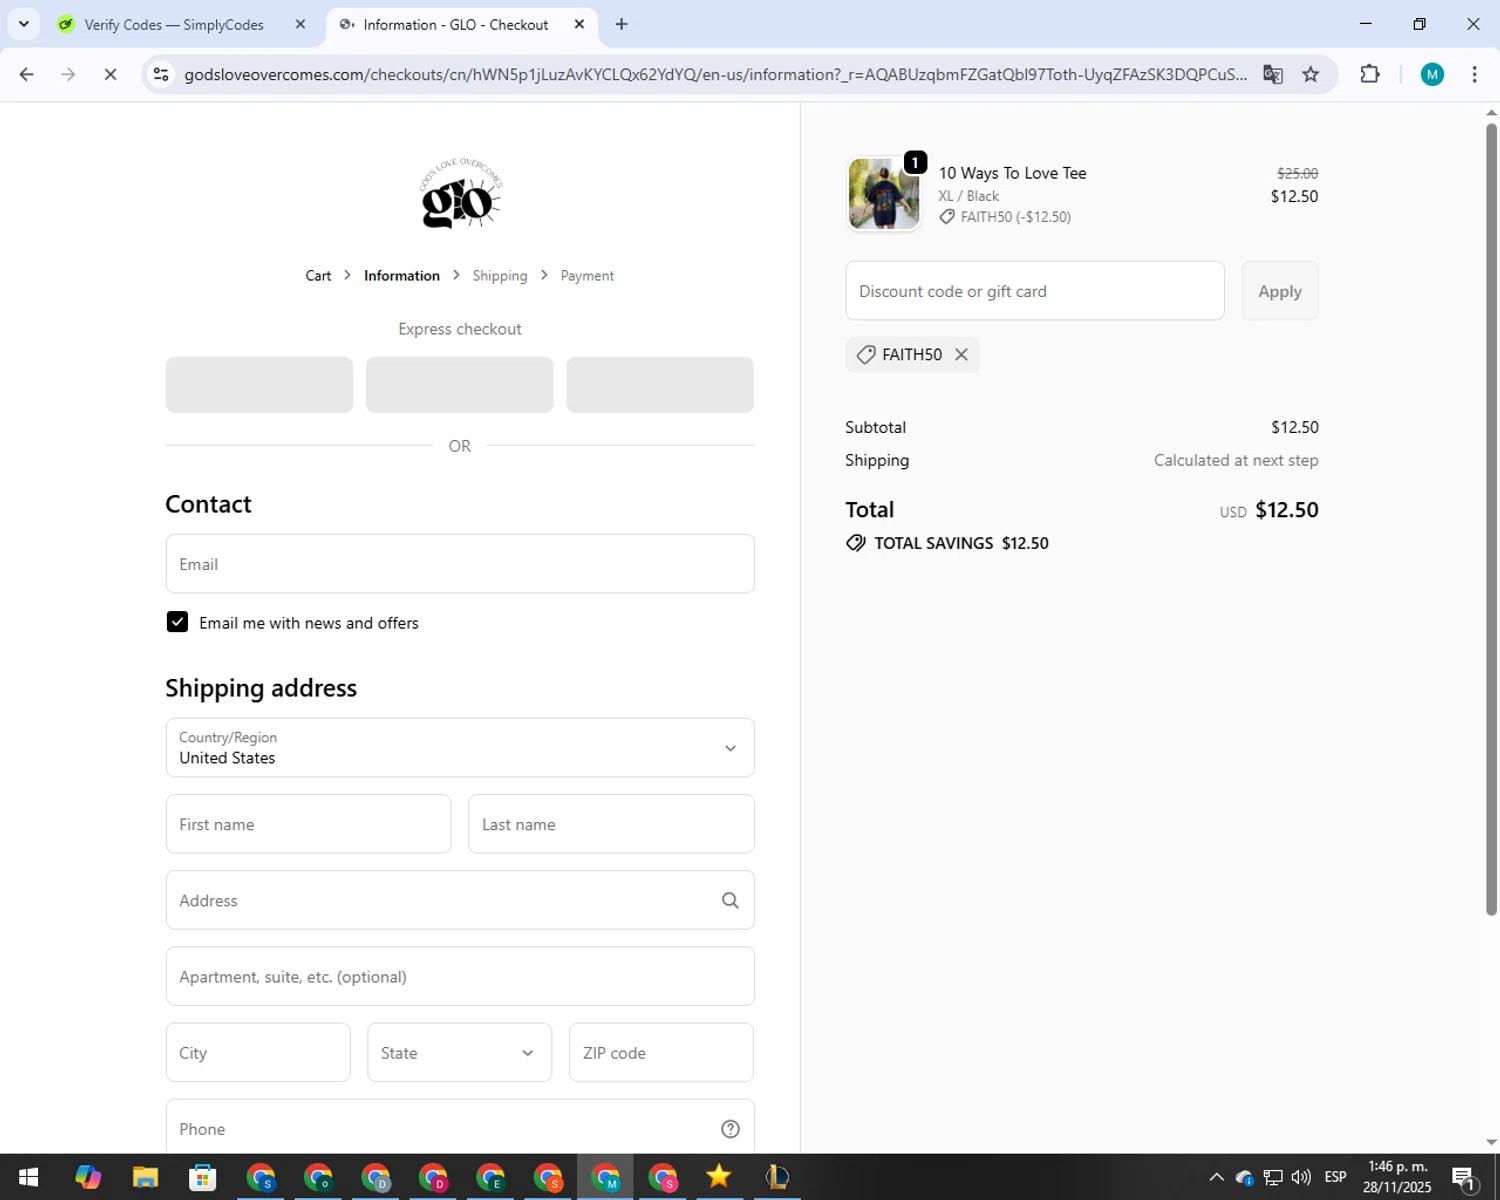Click the ESP language indicator

(x=1335, y=1177)
